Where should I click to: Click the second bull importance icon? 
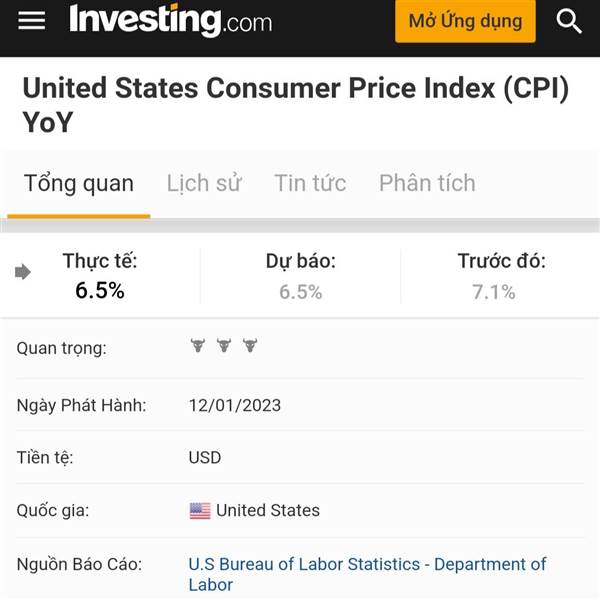click(224, 346)
